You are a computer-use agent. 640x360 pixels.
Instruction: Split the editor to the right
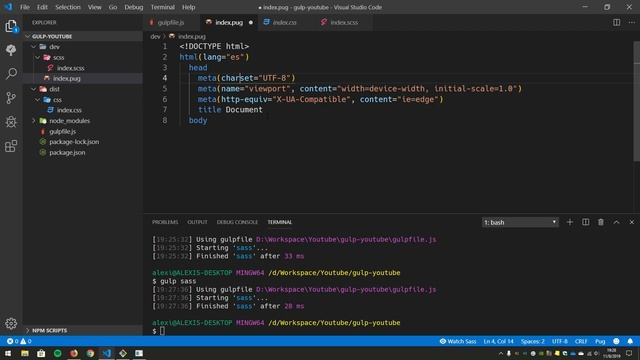coord(616,22)
